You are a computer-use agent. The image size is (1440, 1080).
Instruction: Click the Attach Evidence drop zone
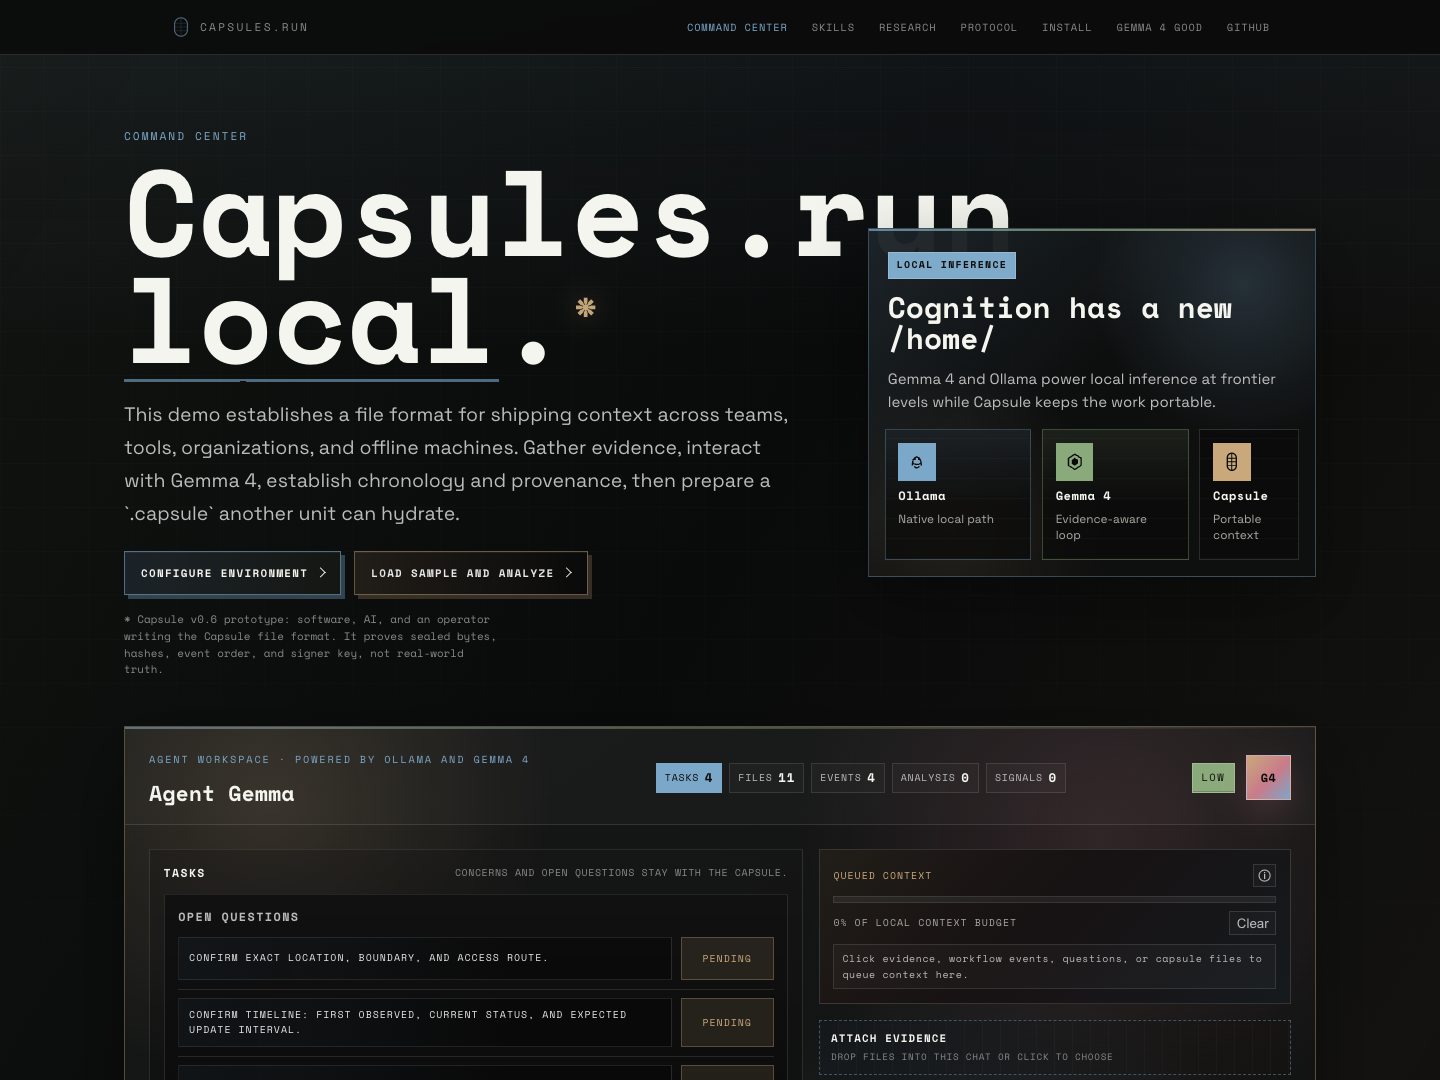point(1055,1047)
